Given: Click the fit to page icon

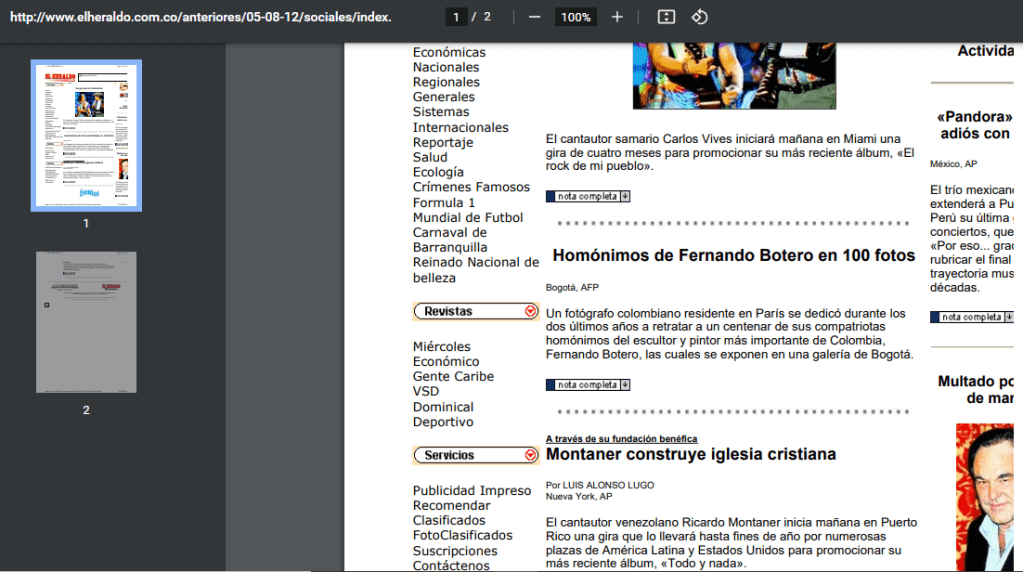Looking at the screenshot, I should [x=667, y=17].
